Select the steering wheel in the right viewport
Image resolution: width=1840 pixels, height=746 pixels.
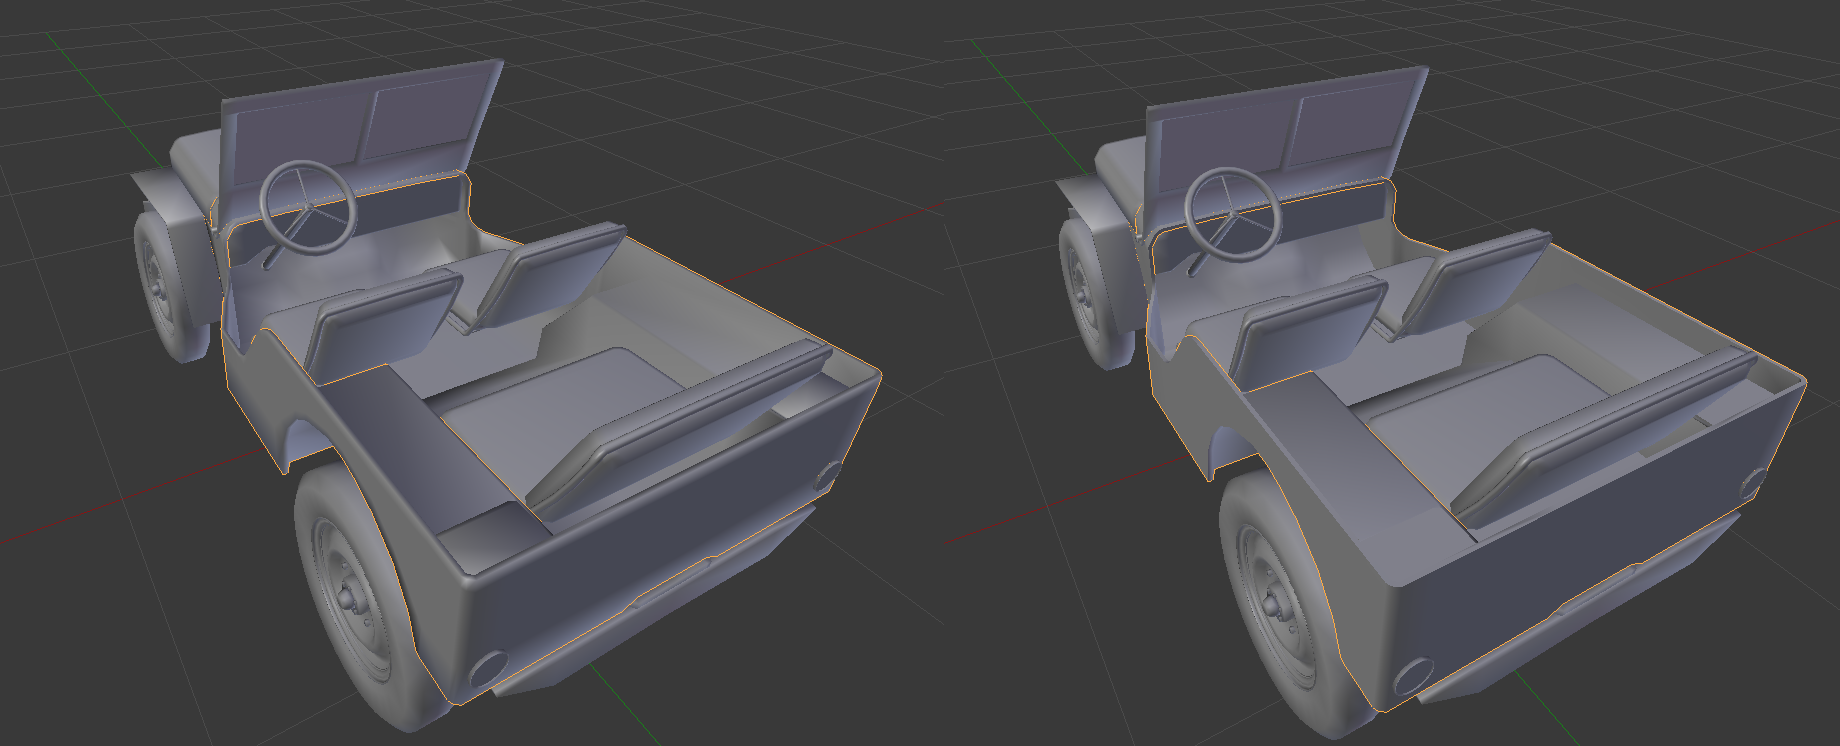[x=1233, y=214]
